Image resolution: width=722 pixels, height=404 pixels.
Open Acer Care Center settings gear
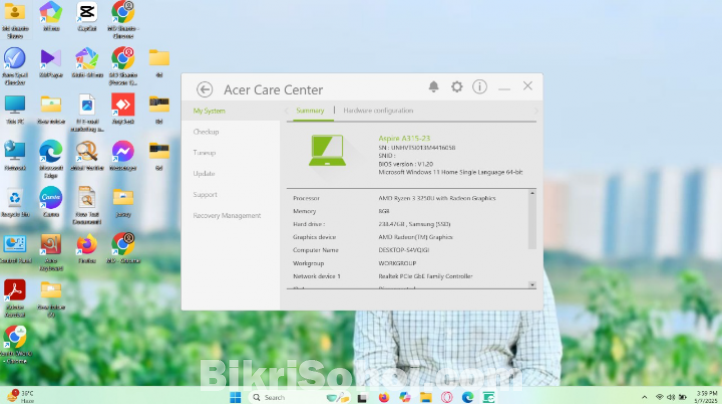coord(456,87)
